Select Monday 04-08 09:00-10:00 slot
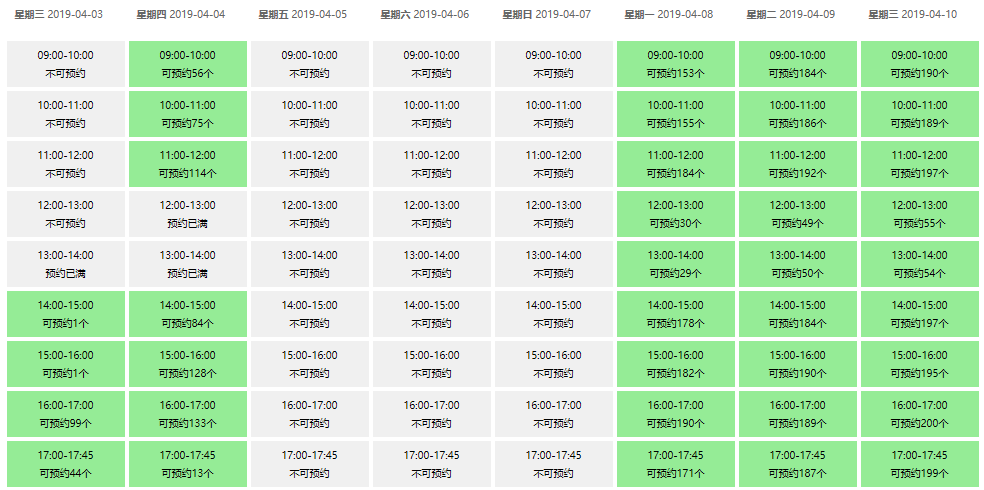Image resolution: width=984 pixels, height=490 pixels. point(676,64)
